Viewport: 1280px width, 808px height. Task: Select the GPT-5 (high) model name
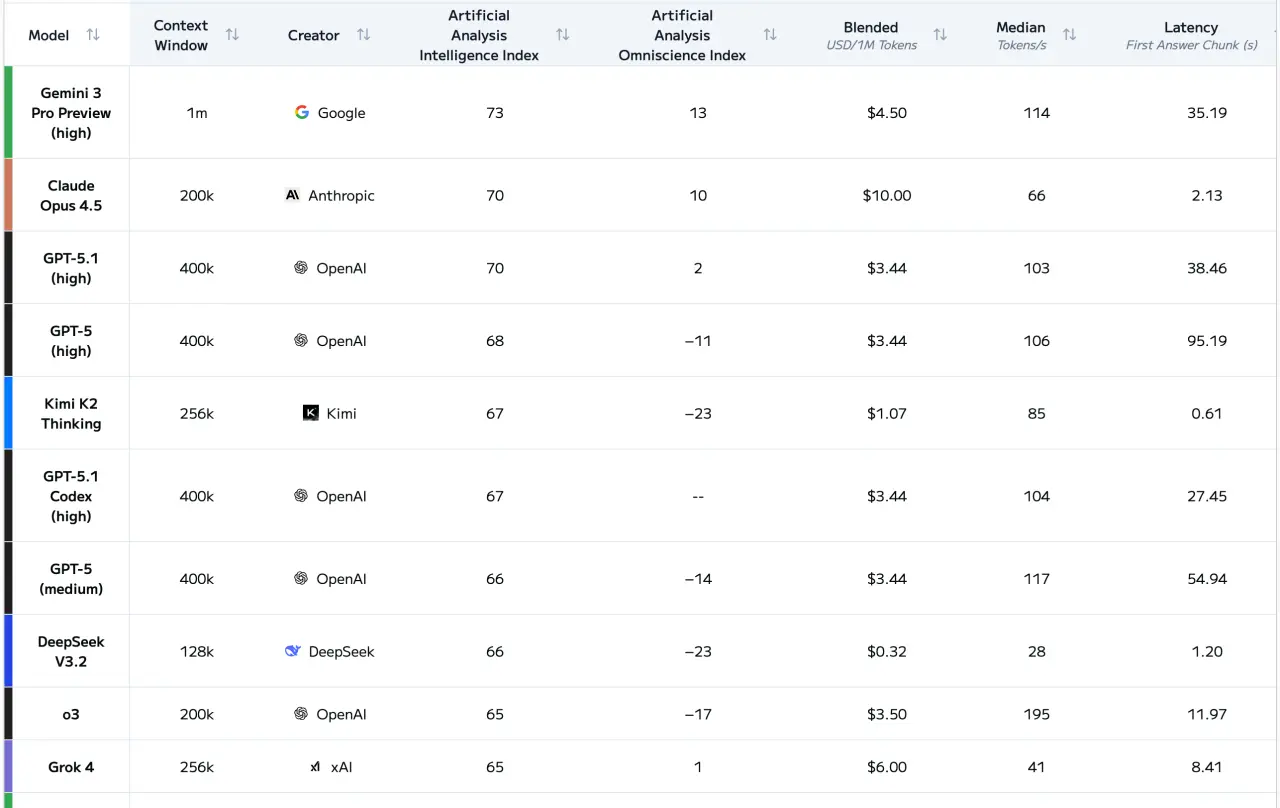71,341
